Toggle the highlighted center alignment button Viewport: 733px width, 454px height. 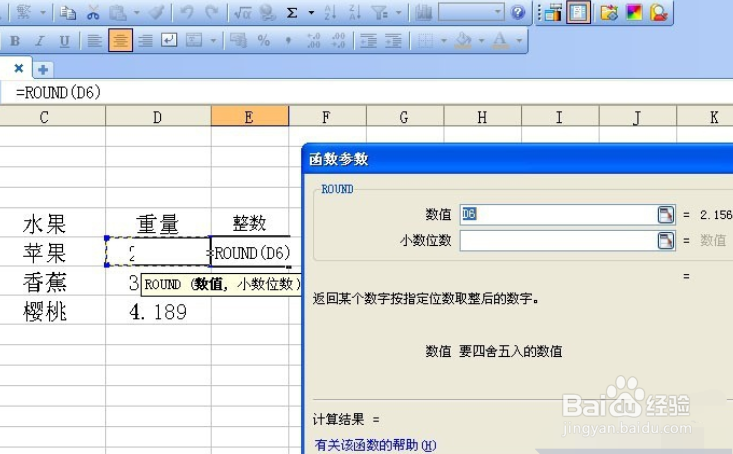coord(120,40)
